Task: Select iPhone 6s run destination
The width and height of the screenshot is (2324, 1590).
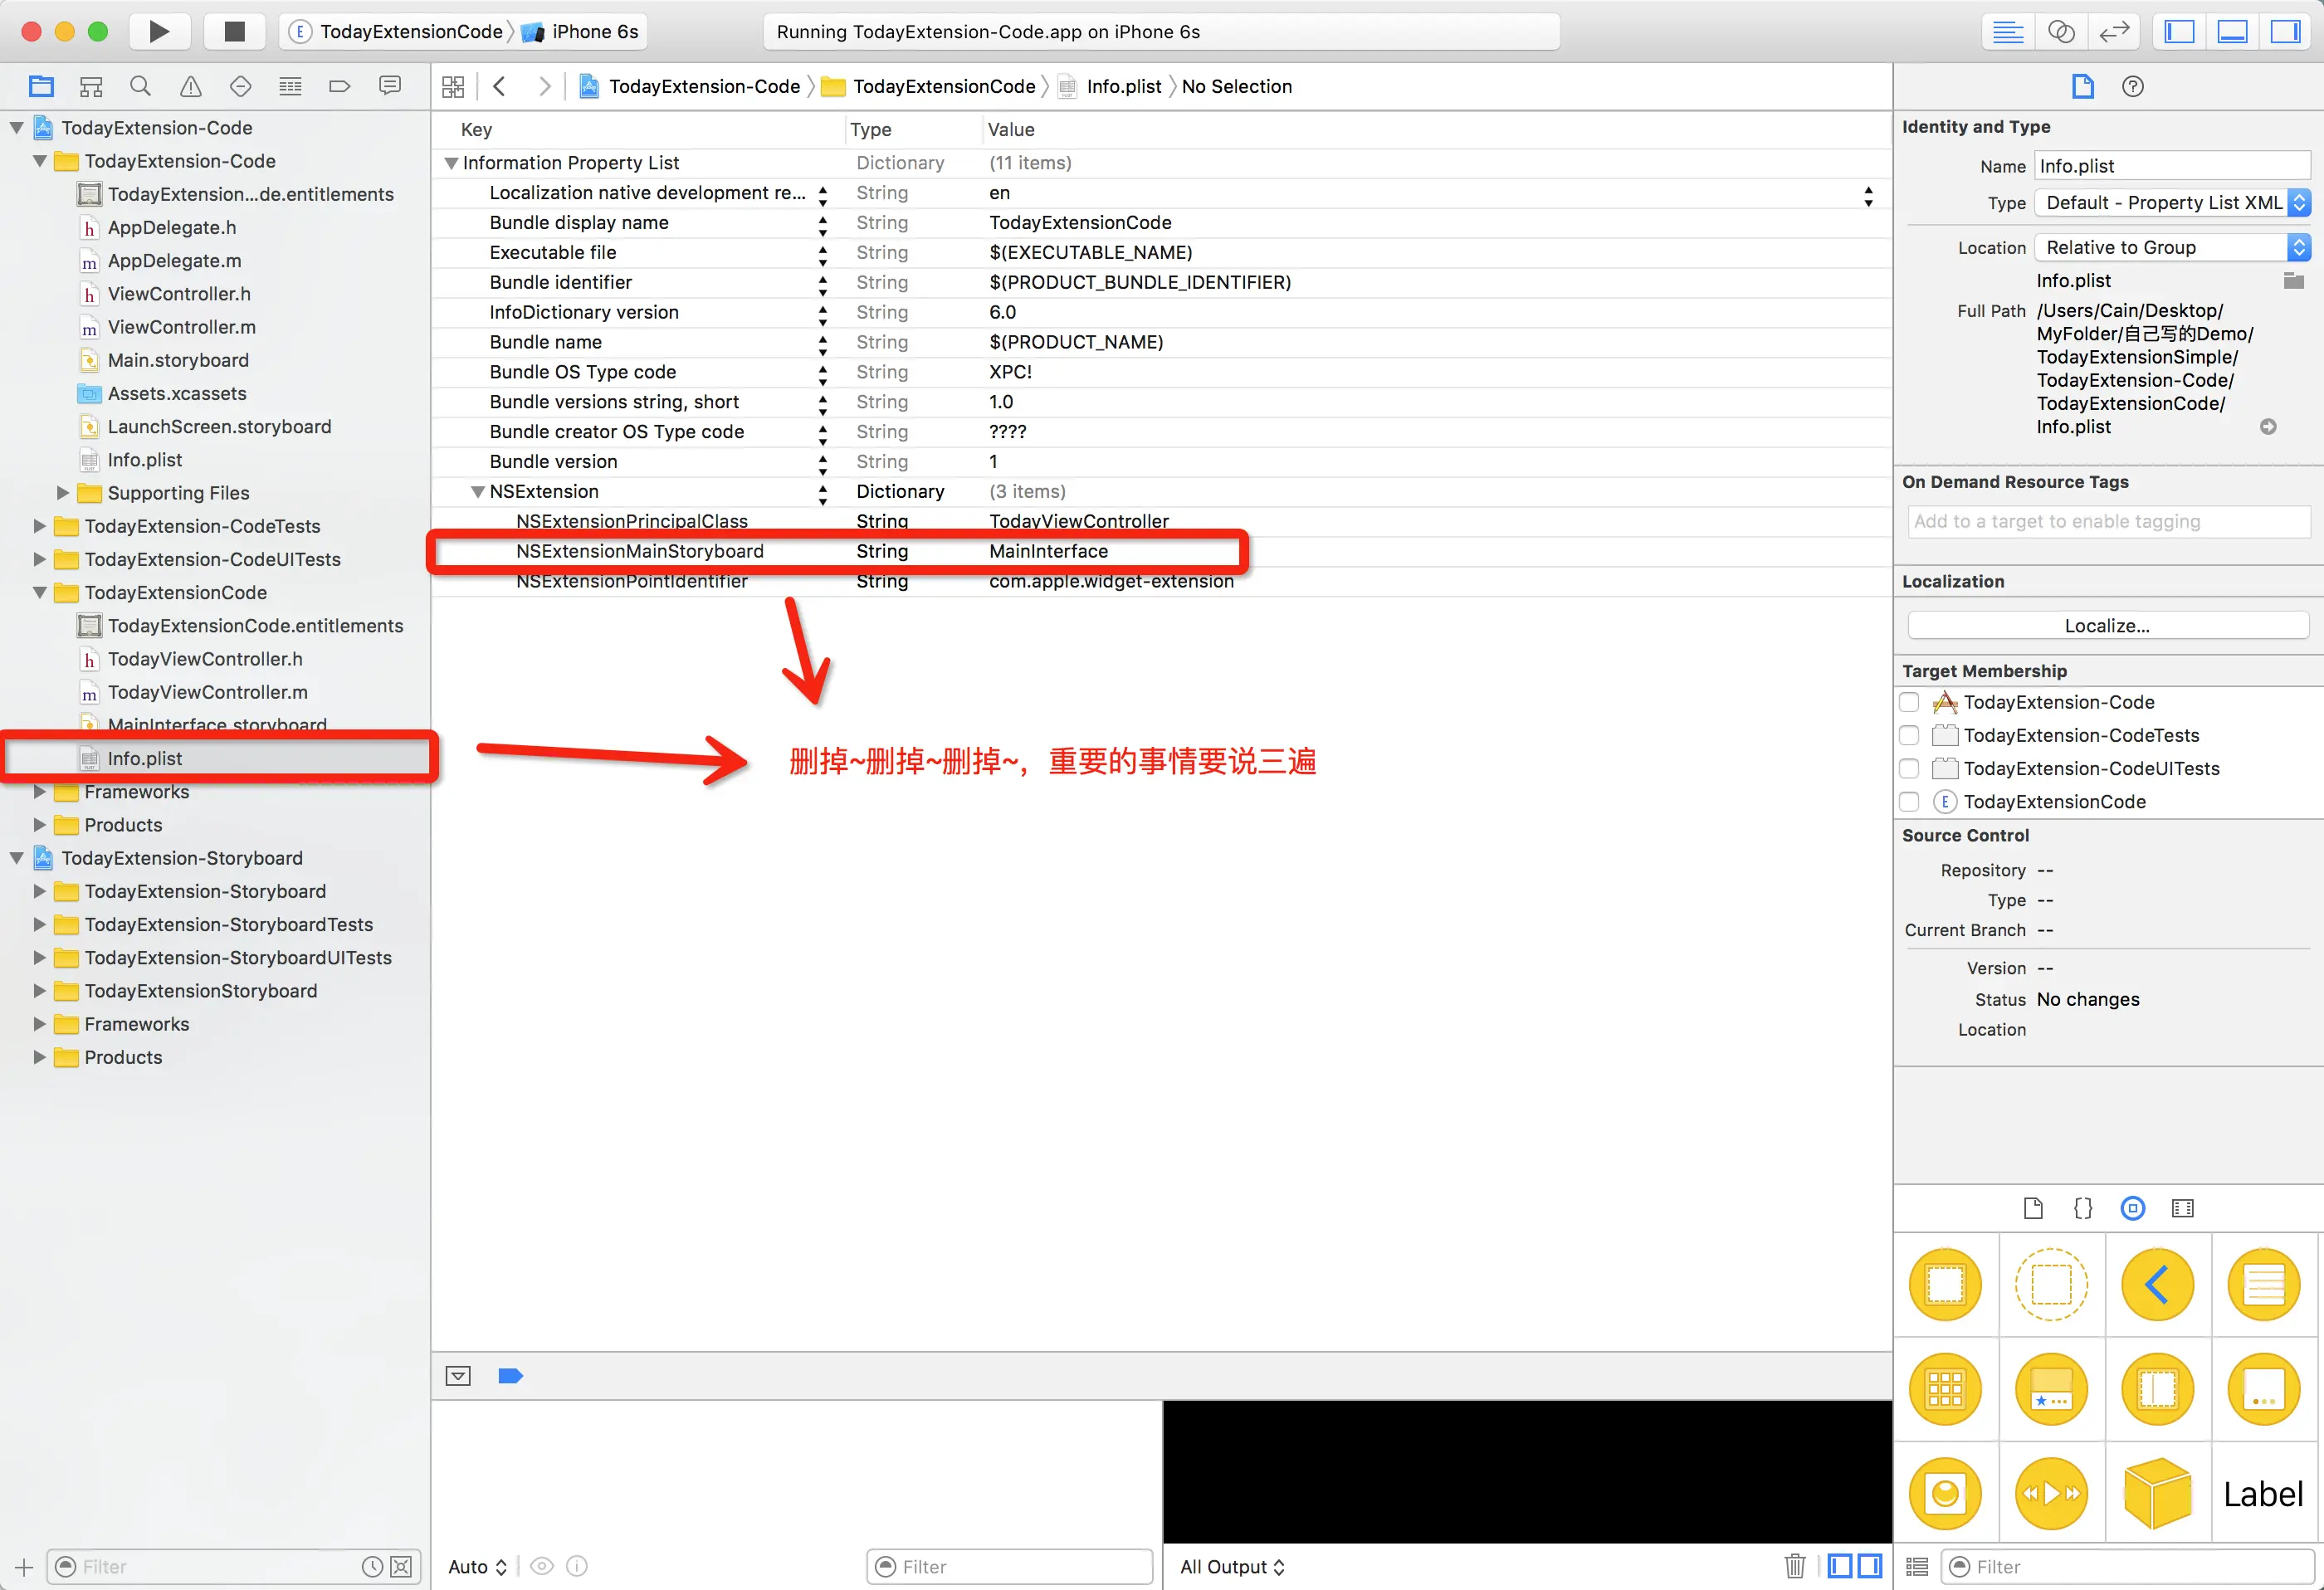Action: point(594,31)
